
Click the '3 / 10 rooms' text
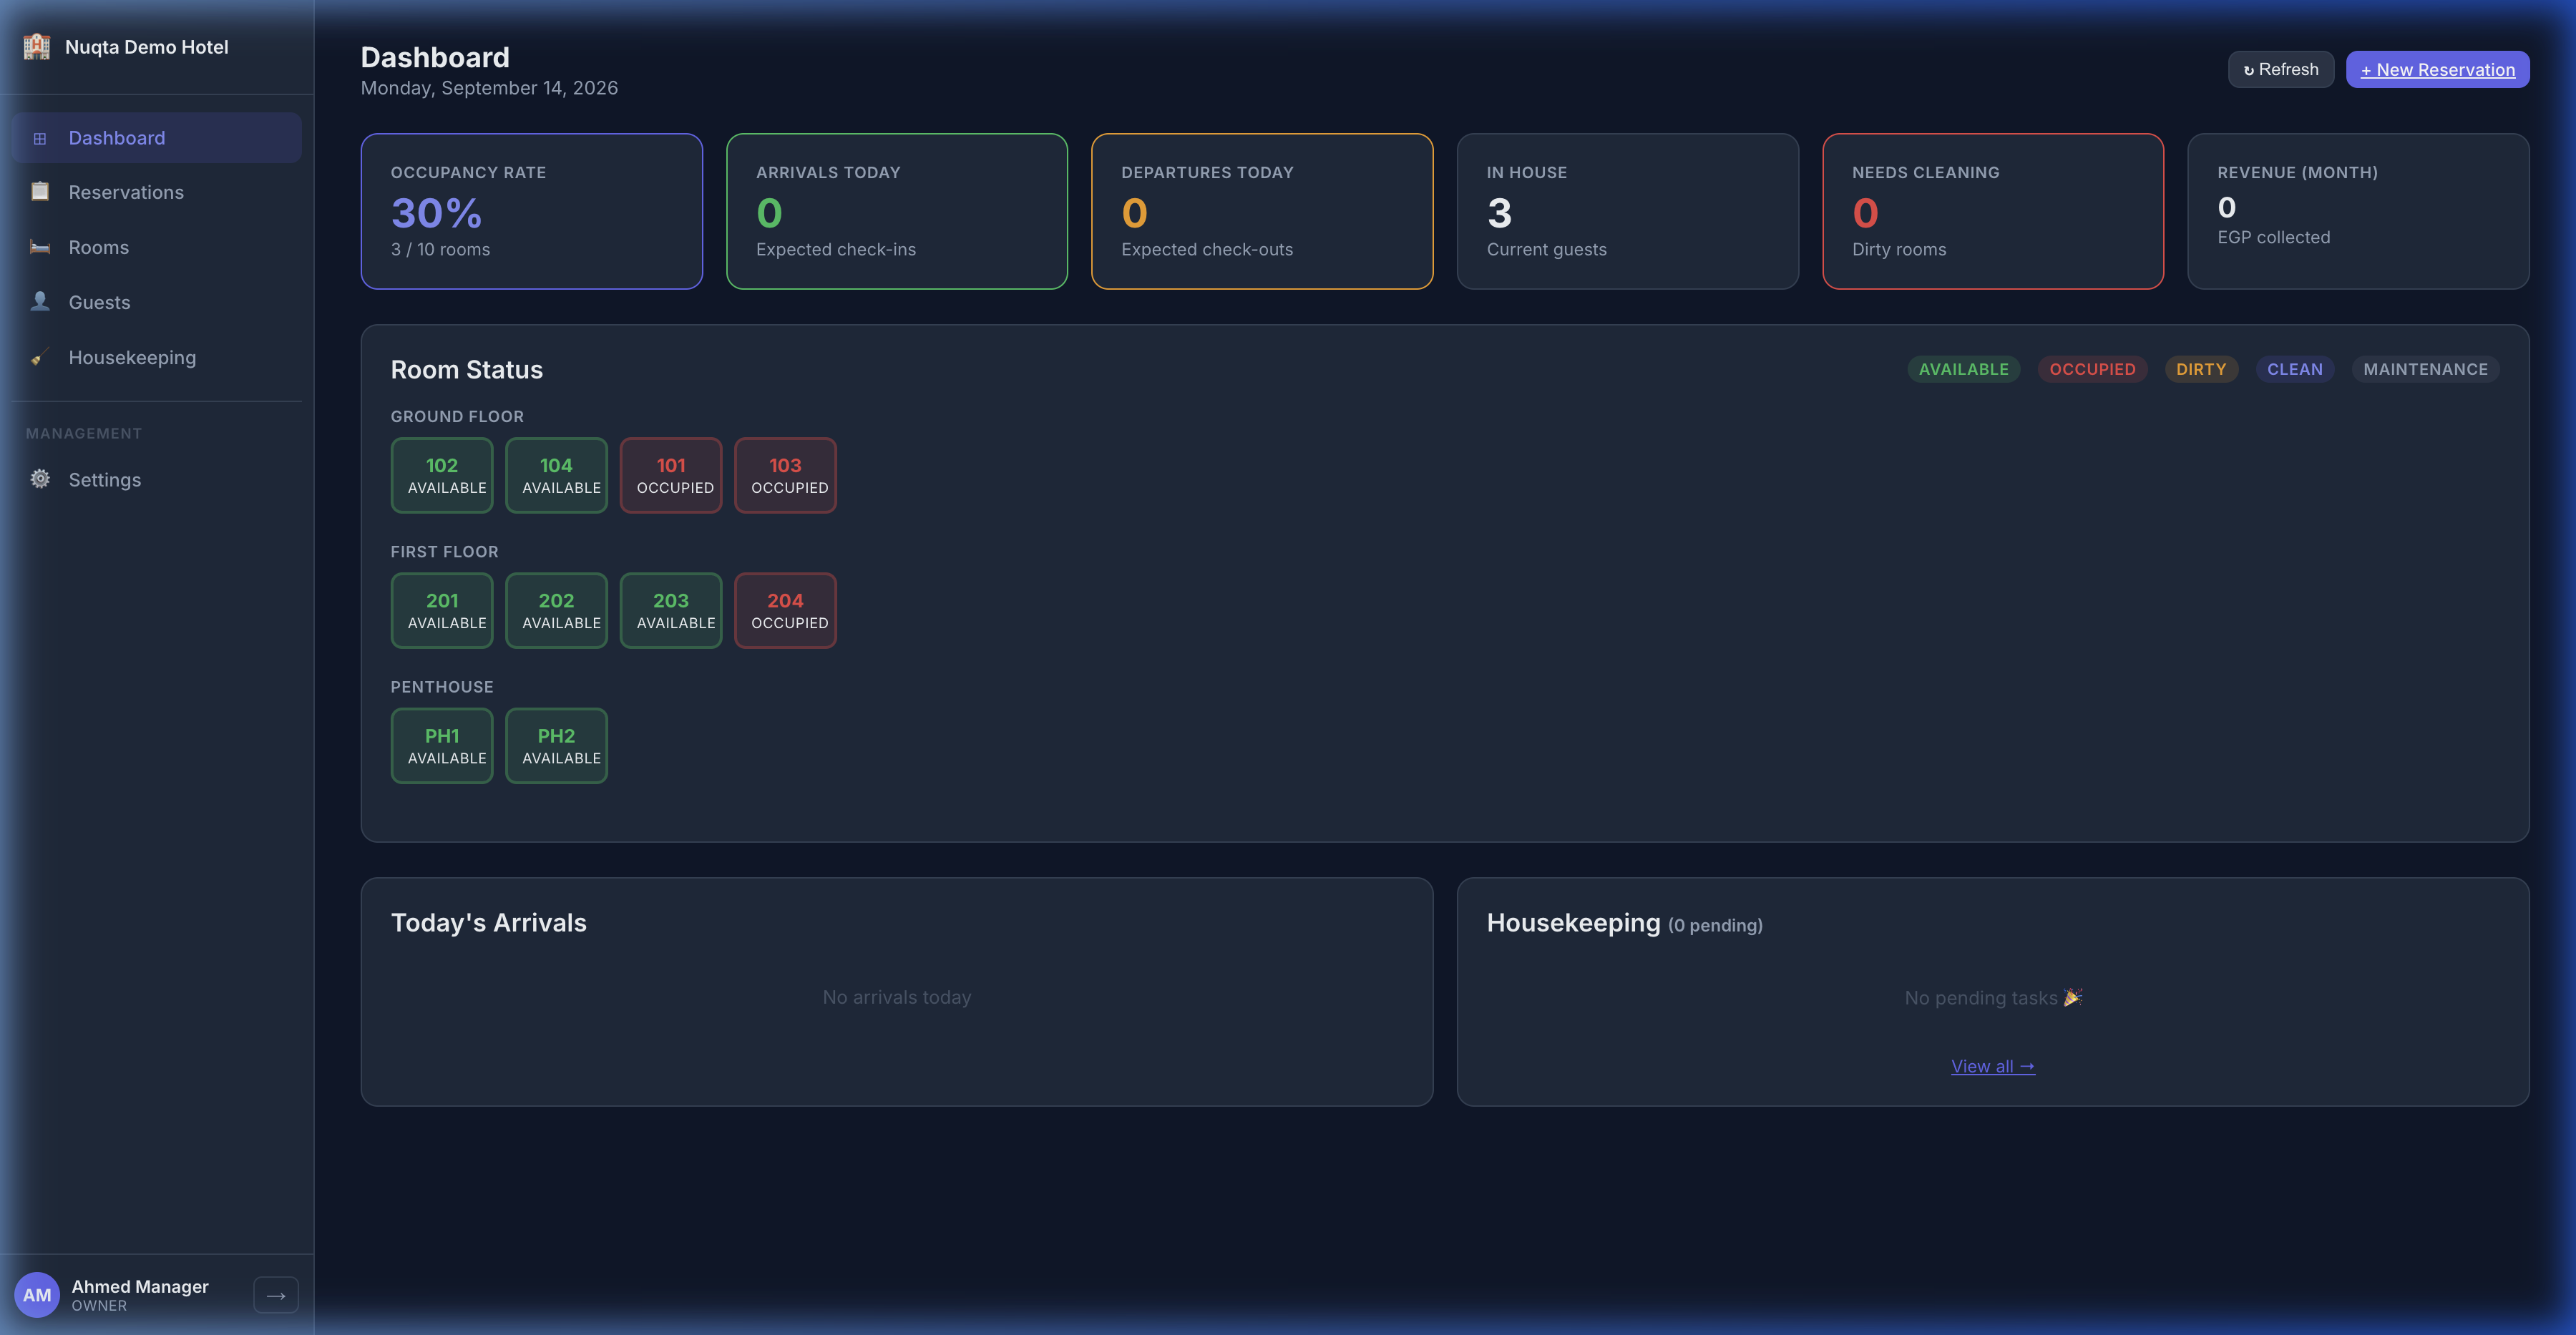pyautogui.click(x=441, y=249)
